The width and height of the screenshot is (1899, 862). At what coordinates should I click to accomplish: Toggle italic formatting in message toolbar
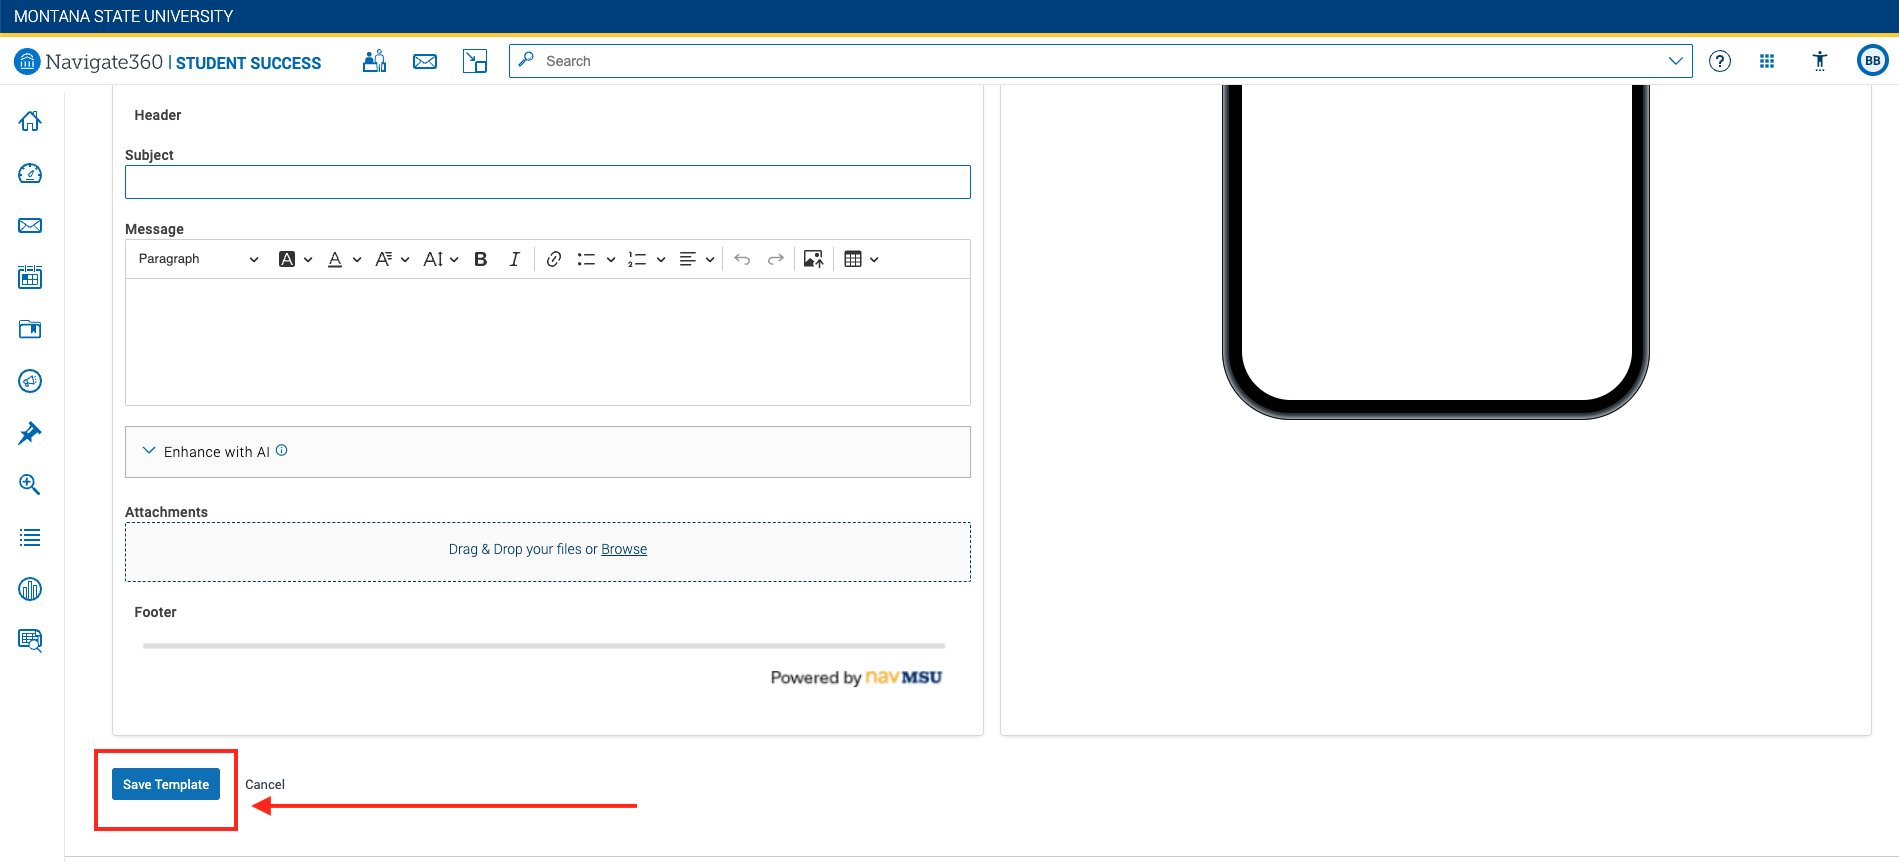(x=514, y=259)
